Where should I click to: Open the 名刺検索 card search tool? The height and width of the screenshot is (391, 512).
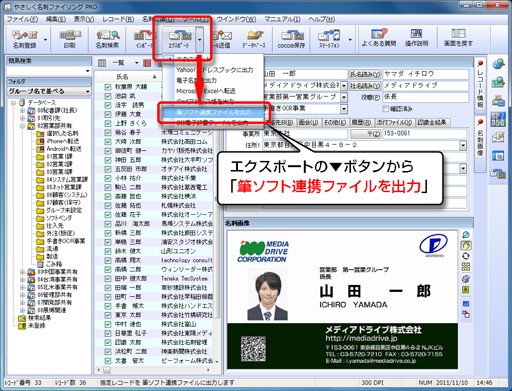pyautogui.click(x=107, y=39)
